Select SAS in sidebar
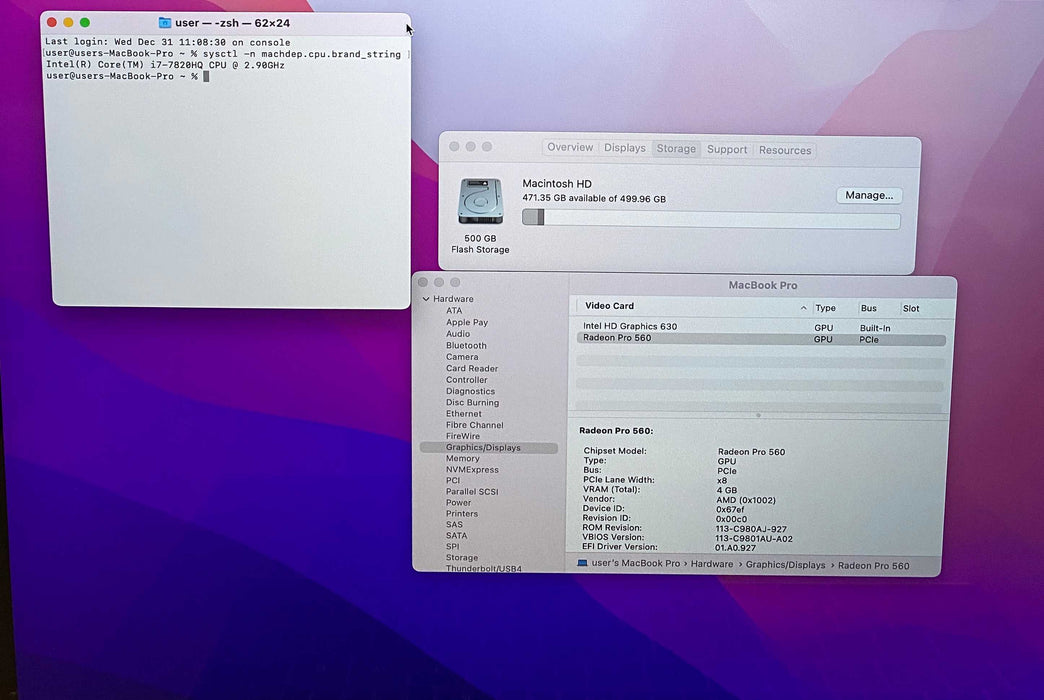 click(x=454, y=525)
